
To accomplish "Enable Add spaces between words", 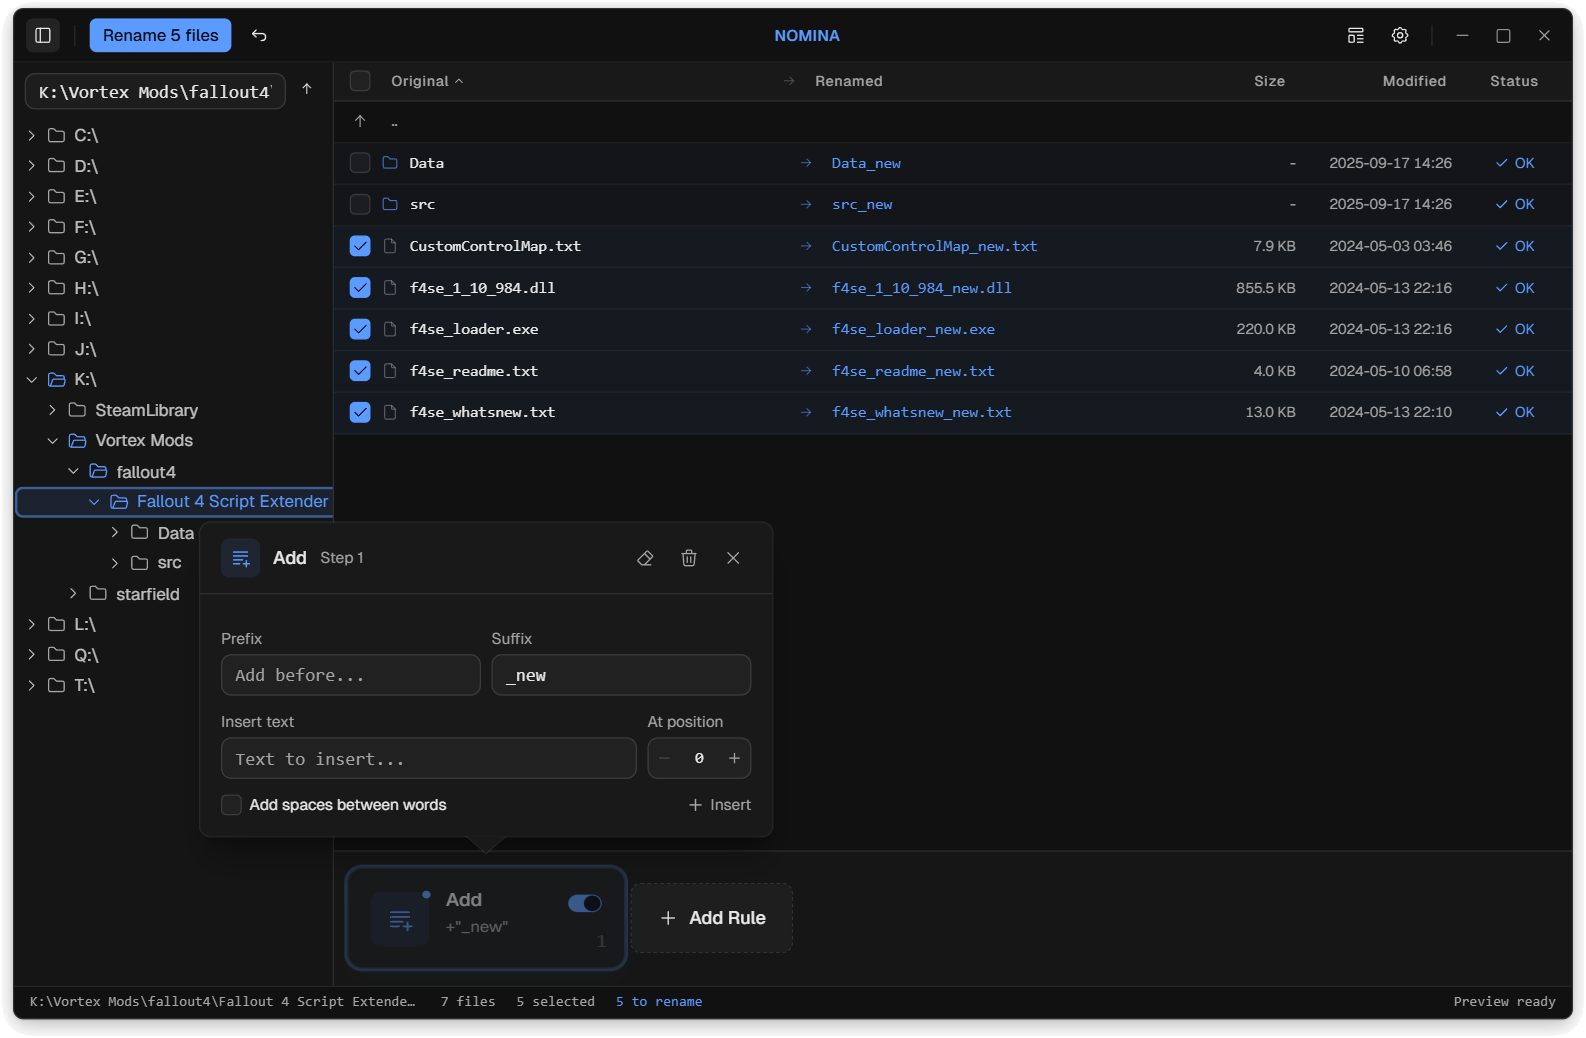I will (x=231, y=805).
